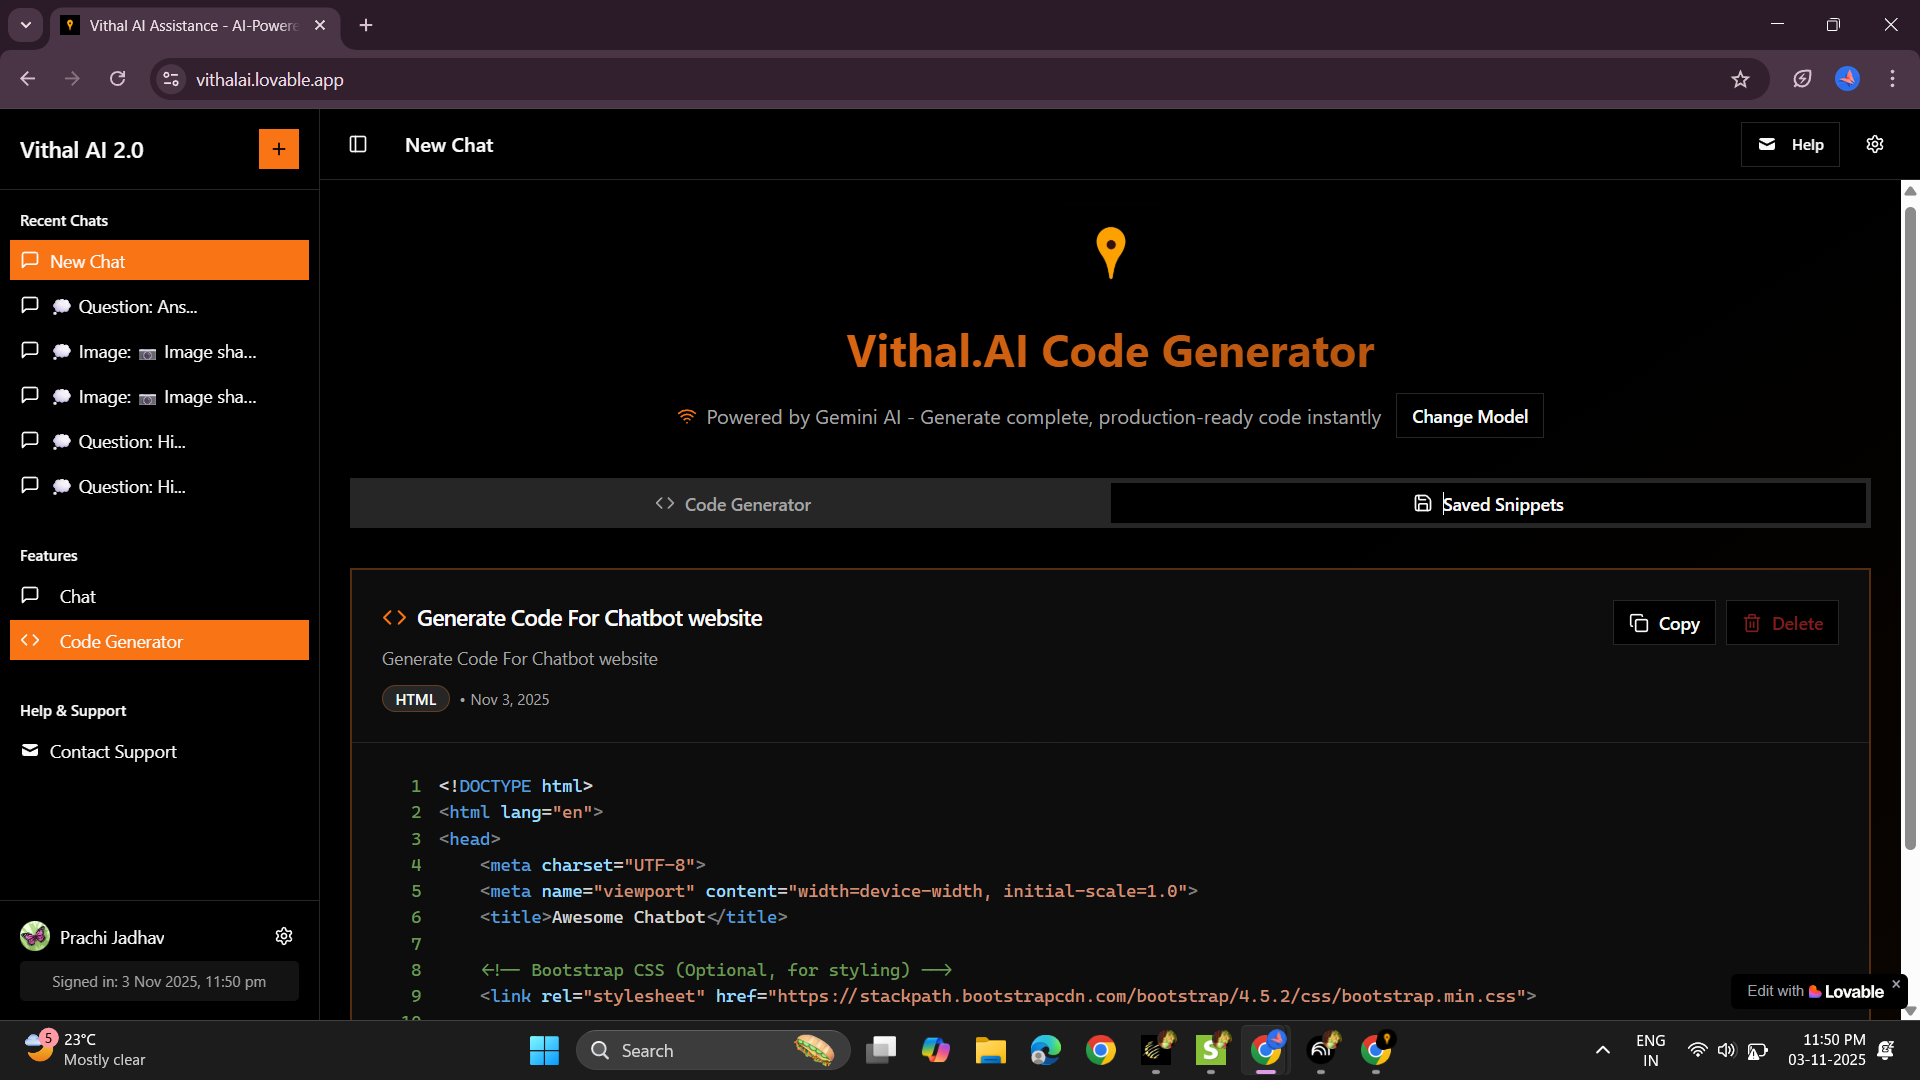Open the browser tab search dropdown
This screenshot has width=1920, height=1080.
click(x=25, y=25)
